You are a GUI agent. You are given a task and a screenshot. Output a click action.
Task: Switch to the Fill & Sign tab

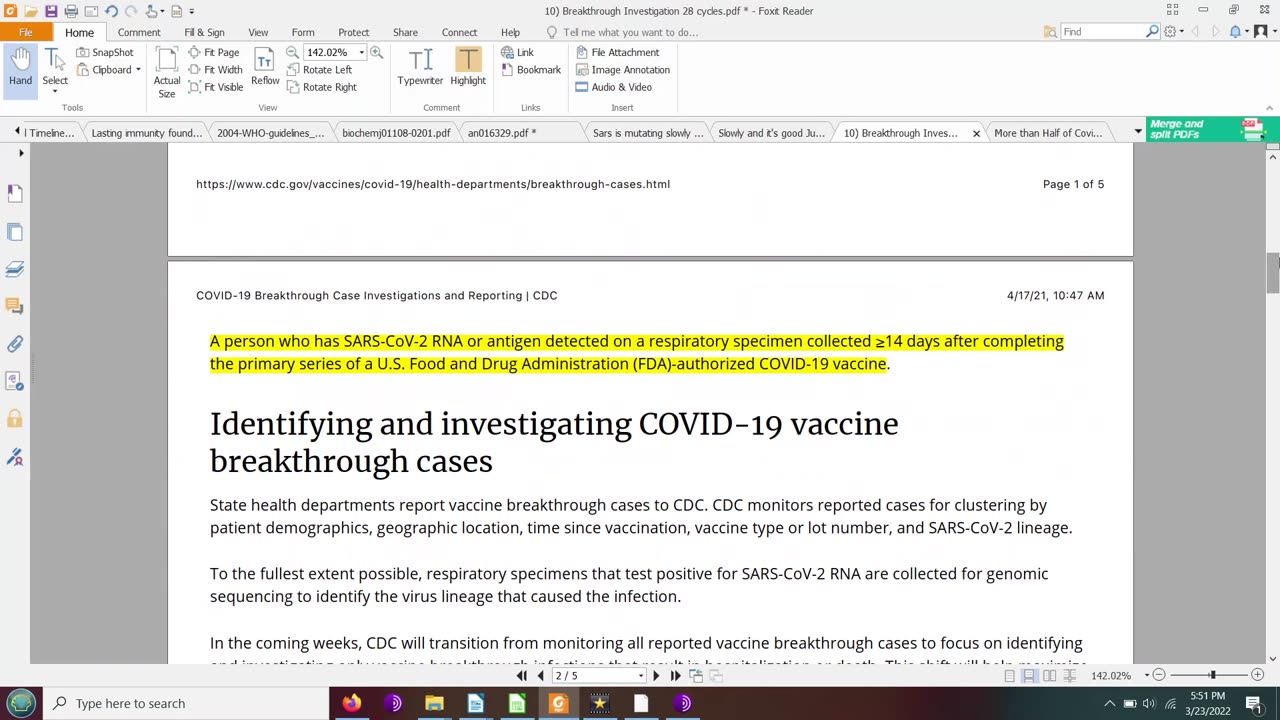click(x=204, y=32)
